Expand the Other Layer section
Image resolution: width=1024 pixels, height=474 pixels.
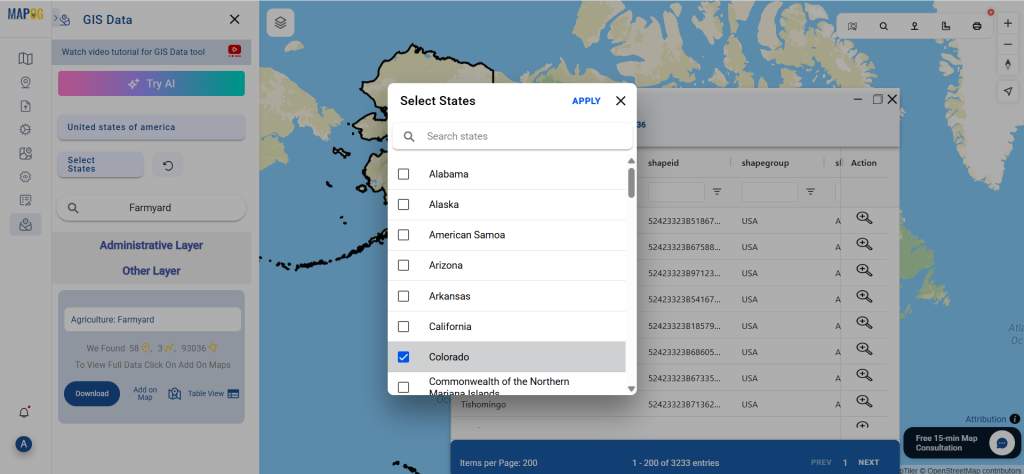(x=151, y=271)
